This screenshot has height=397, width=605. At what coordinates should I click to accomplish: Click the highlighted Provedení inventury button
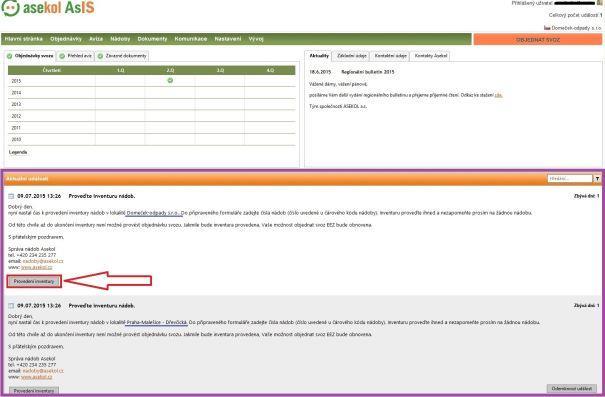click(34, 282)
